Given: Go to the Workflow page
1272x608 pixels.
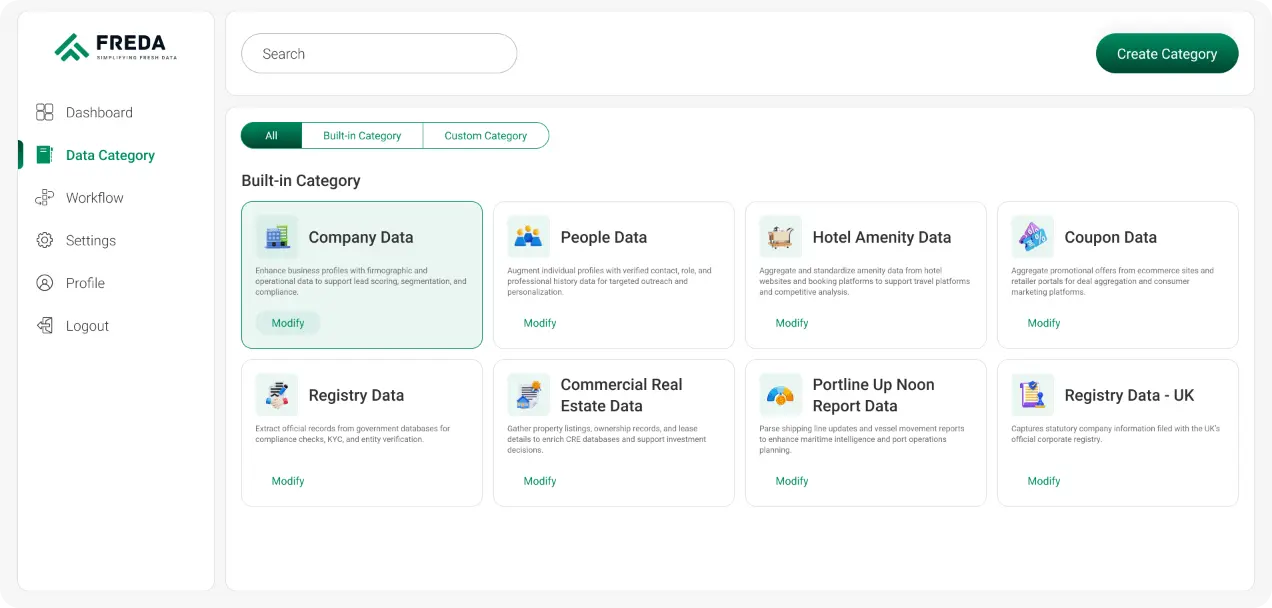Looking at the screenshot, I should pos(94,198).
